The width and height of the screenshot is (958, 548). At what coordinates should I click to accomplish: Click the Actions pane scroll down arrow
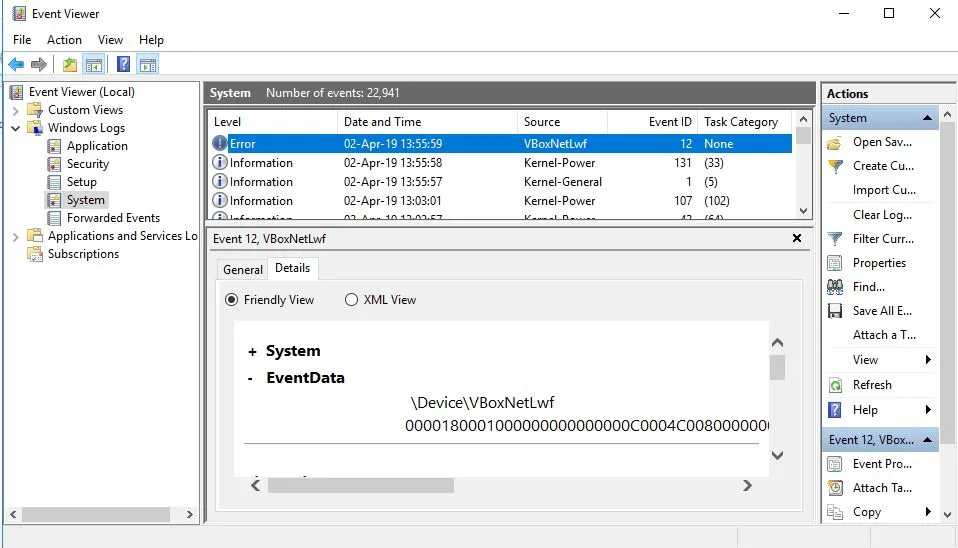pyautogui.click(x=948, y=515)
